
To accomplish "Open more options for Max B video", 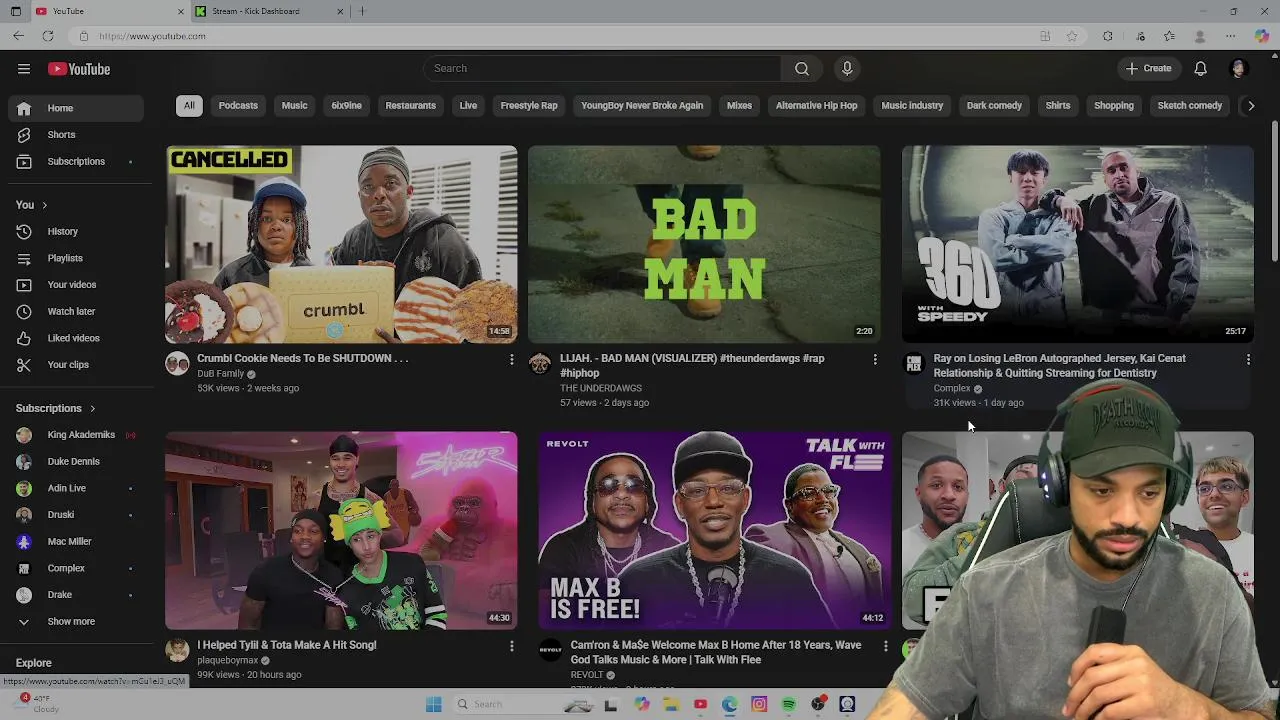I will coord(885,646).
